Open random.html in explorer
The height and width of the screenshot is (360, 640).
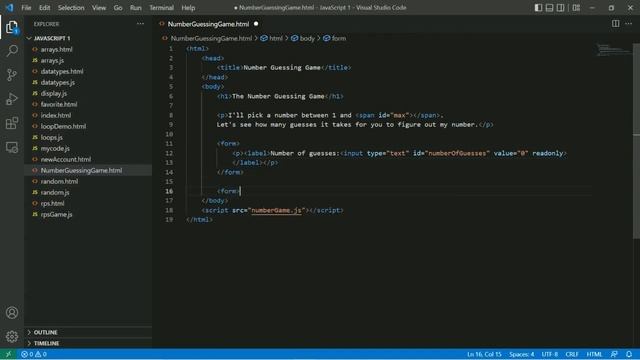click(59, 182)
